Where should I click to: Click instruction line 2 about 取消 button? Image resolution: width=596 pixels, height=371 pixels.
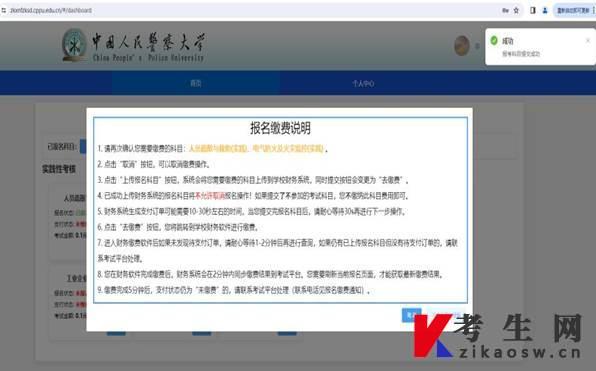click(154, 164)
